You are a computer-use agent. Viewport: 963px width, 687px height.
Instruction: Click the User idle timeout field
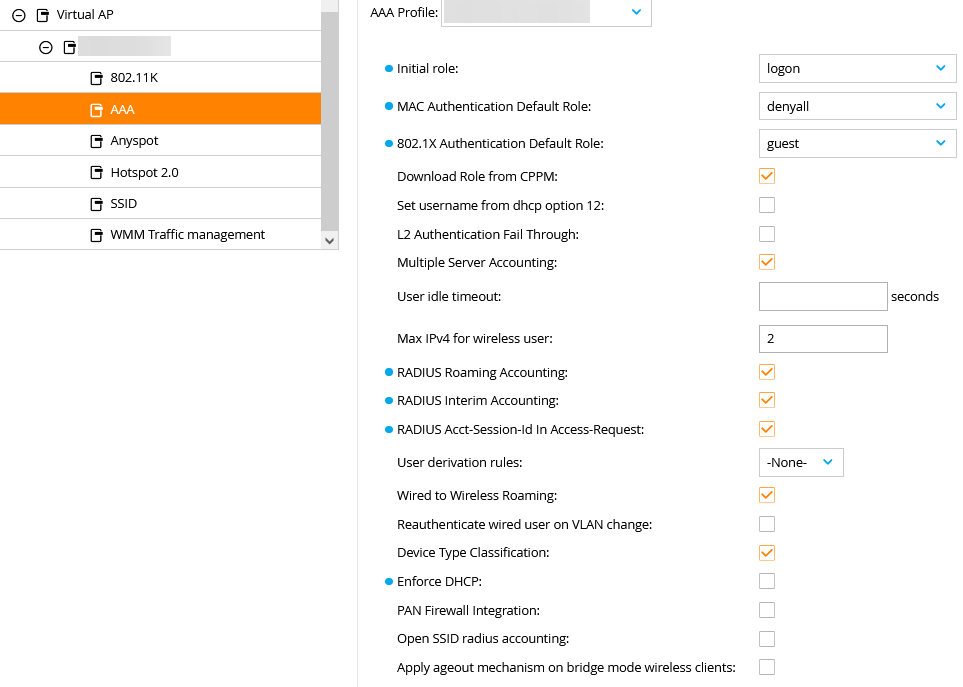point(823,296)
